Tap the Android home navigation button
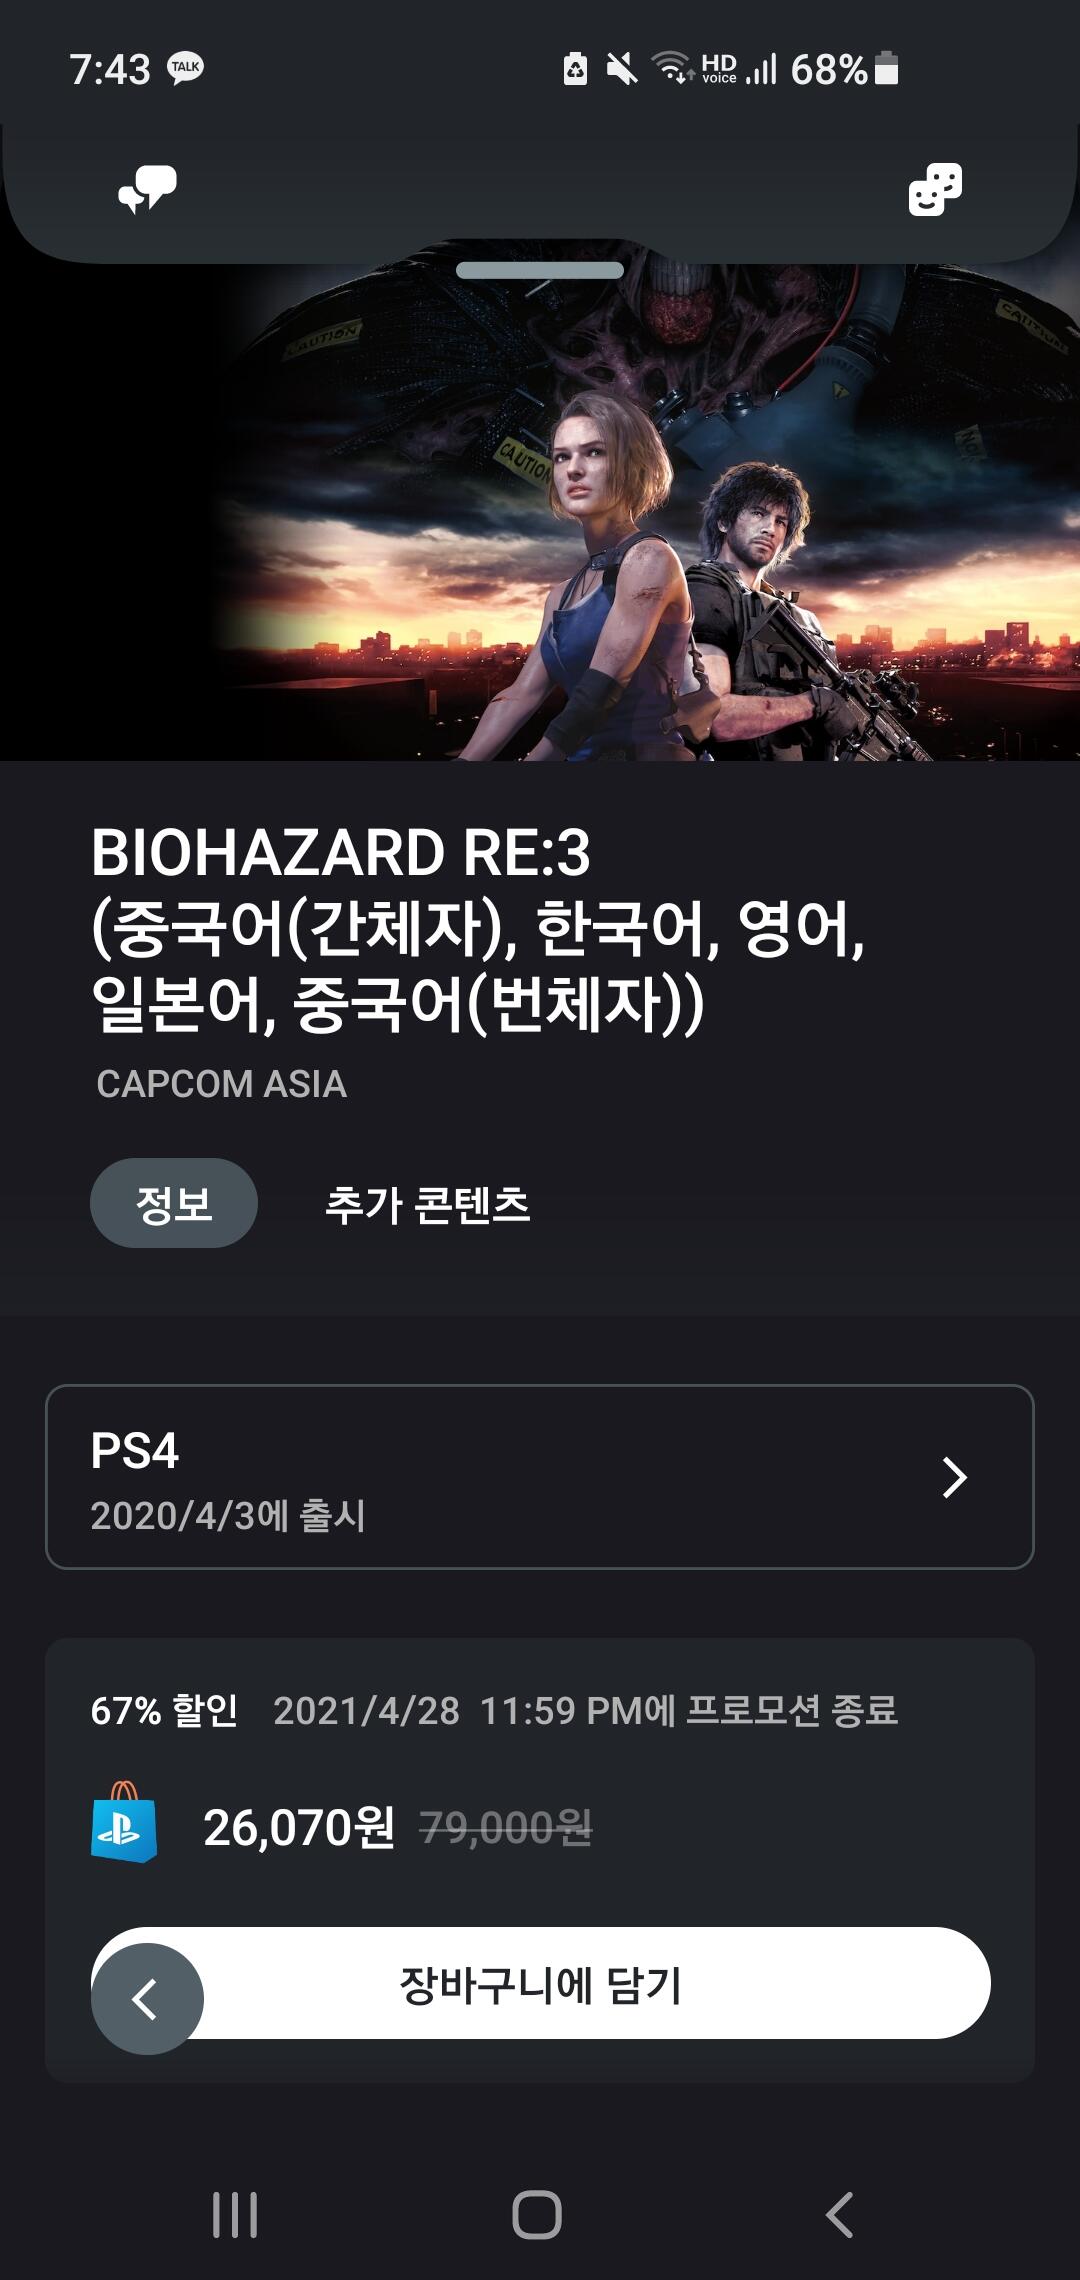Image resolution: width=1080 pixels, height=2280 pixels. tap(537, 2215)
